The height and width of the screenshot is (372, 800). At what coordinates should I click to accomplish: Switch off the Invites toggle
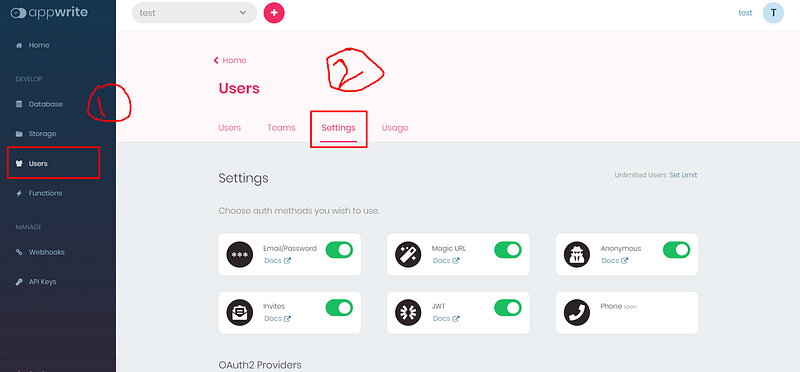point(339,308)
